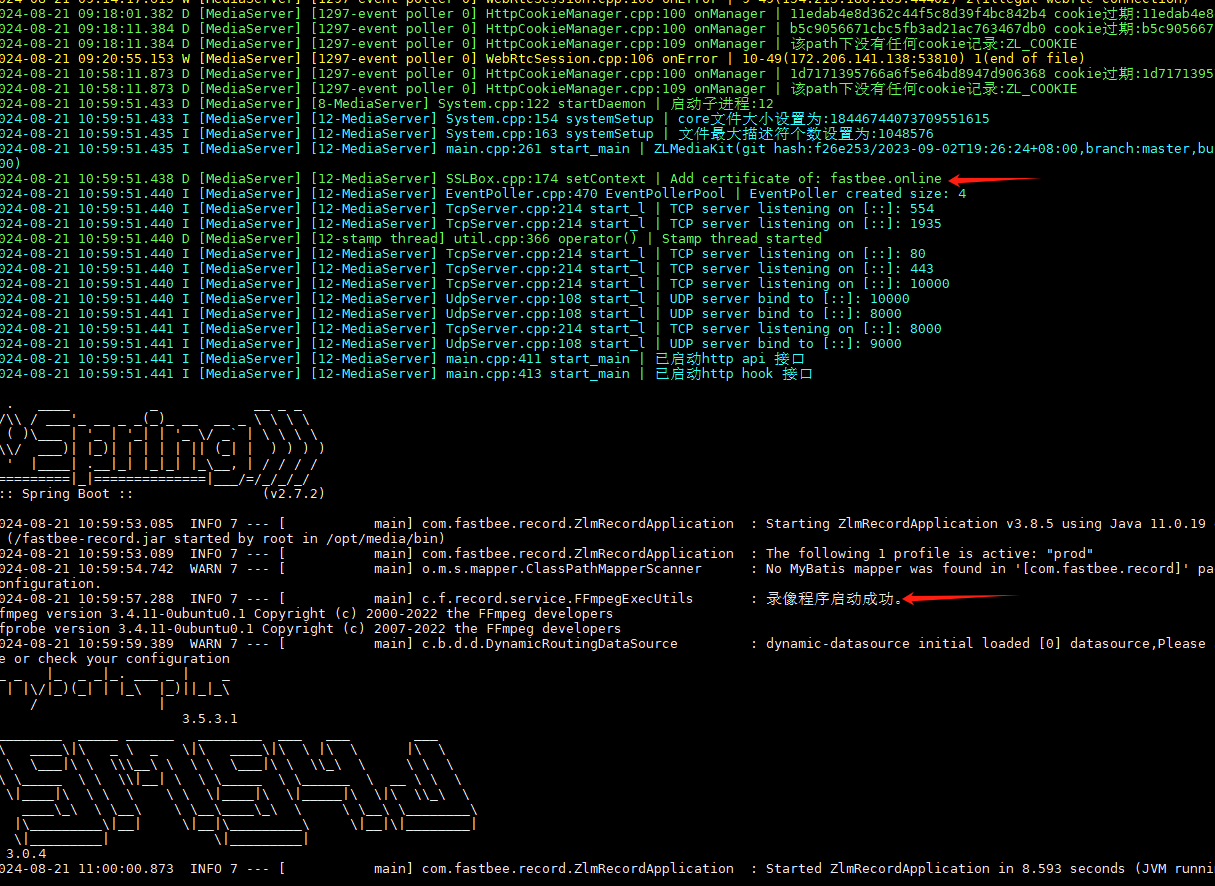1215x886 pixels.
Task: Click '已启动http api 接口' message
Action: [x=730, y=359]
